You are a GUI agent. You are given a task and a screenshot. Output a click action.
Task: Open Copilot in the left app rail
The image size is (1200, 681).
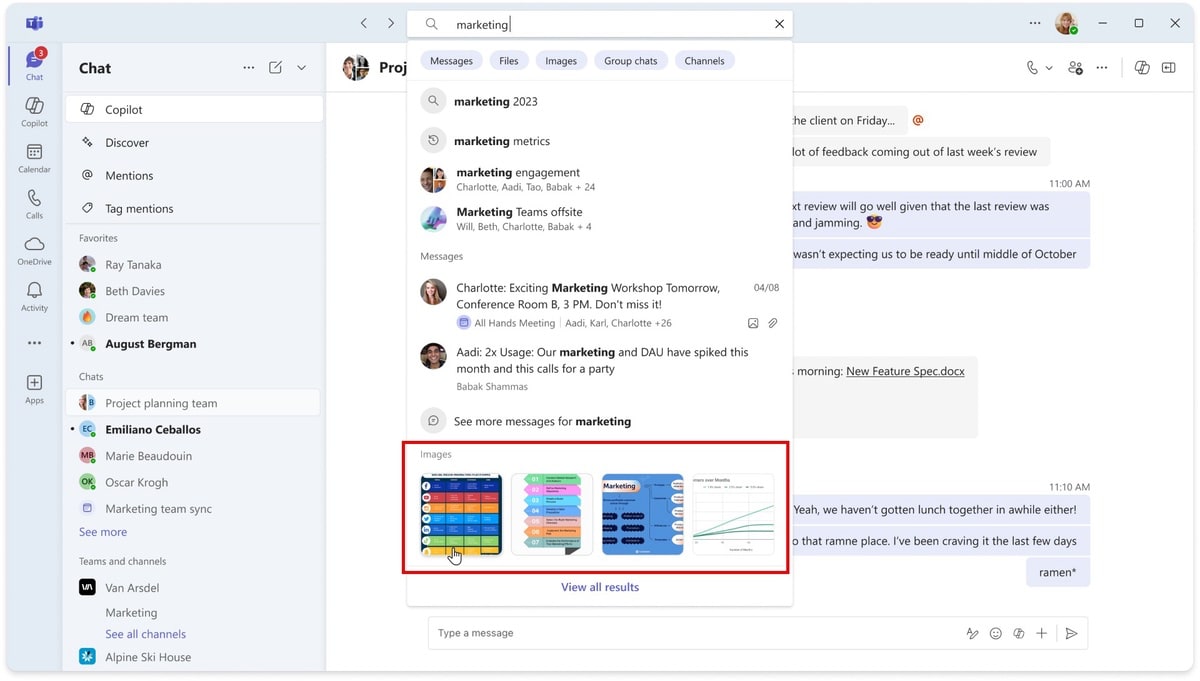point(34,111)
